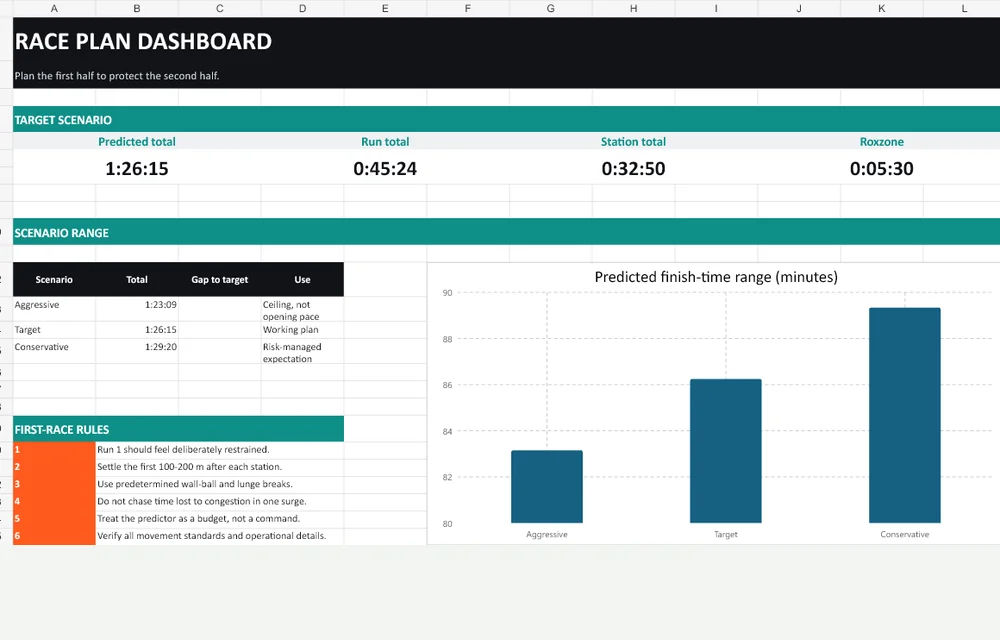Viewport: 1000px width, 640px height.
Task: Click subtitle 'Plan the first half to protect'
Action: click(117, 76)
